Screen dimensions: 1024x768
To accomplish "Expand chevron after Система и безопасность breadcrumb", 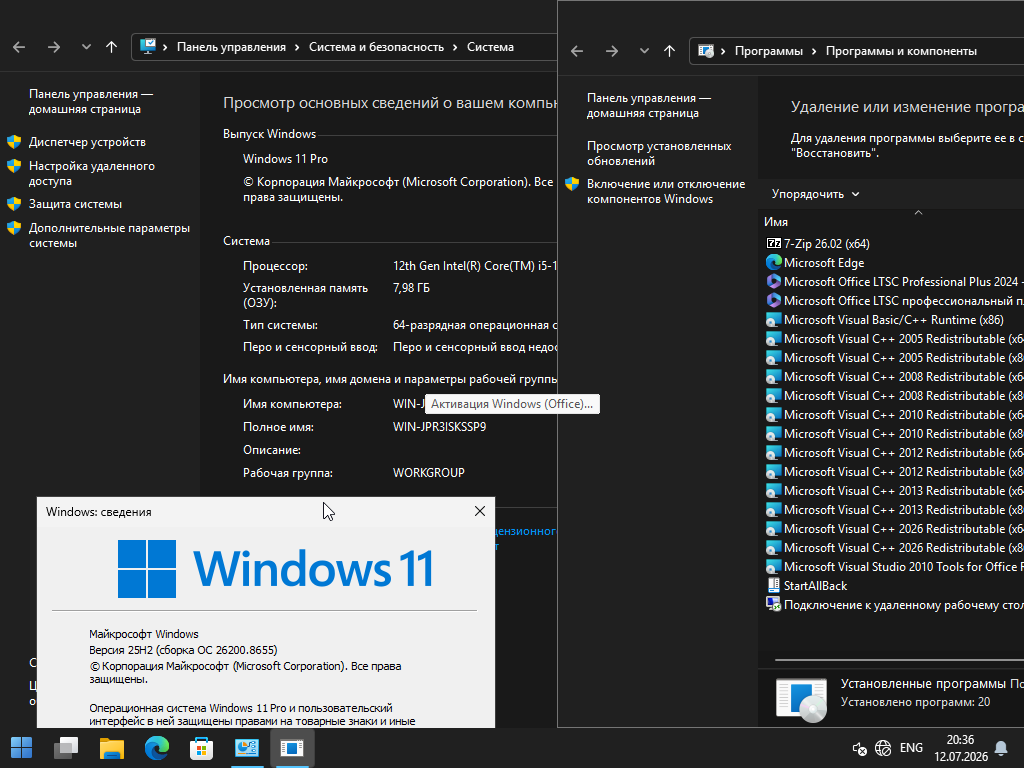I will pyautogui.click(x=455, y=47).
